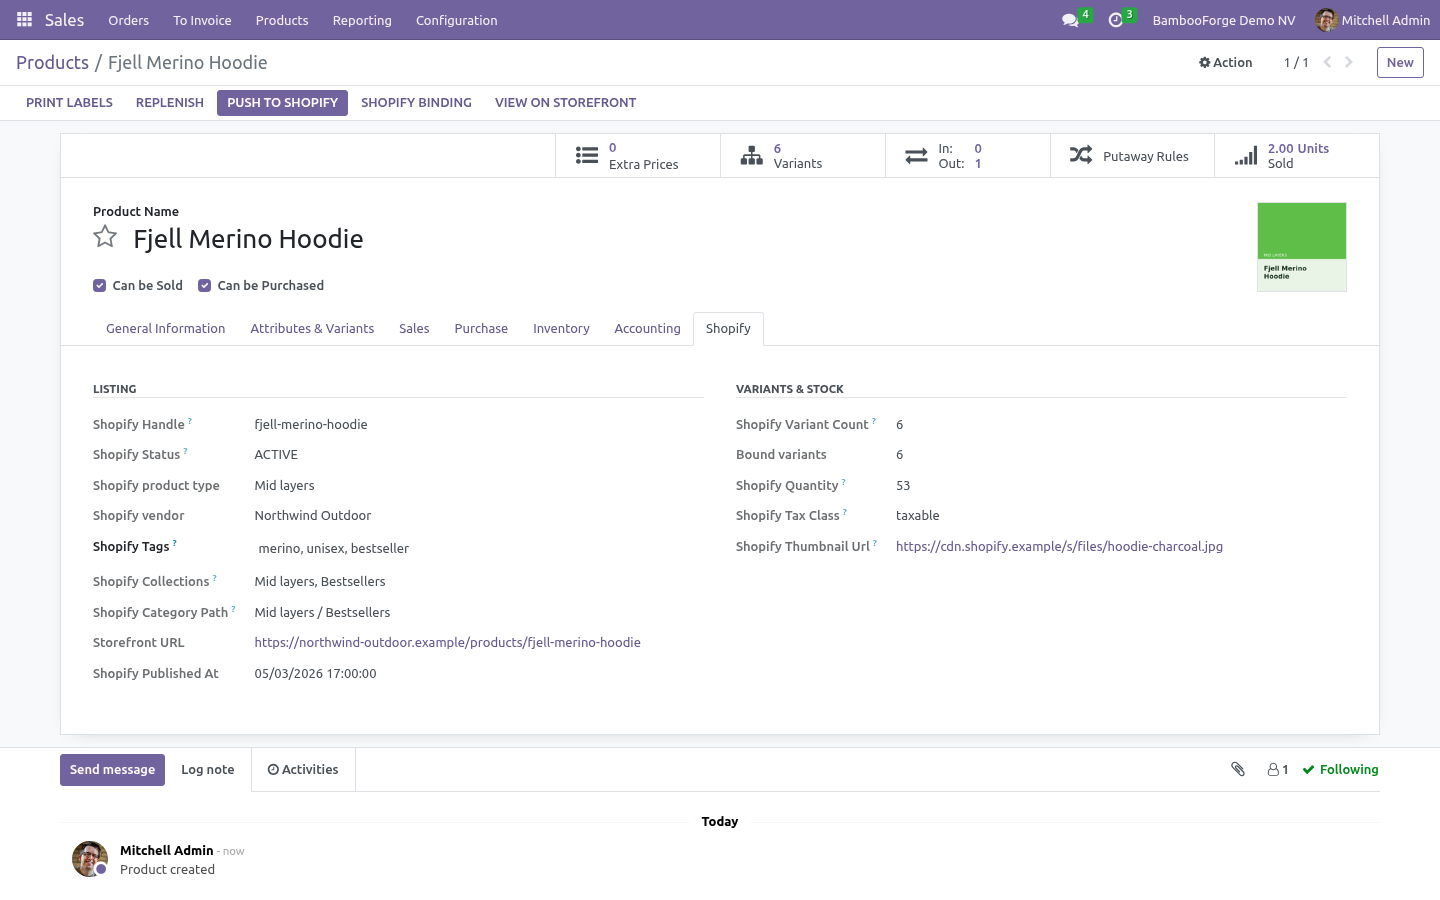1440x900 pixels.
Task: Open the Action dropdown menu
Action: tap(1226, 62)
